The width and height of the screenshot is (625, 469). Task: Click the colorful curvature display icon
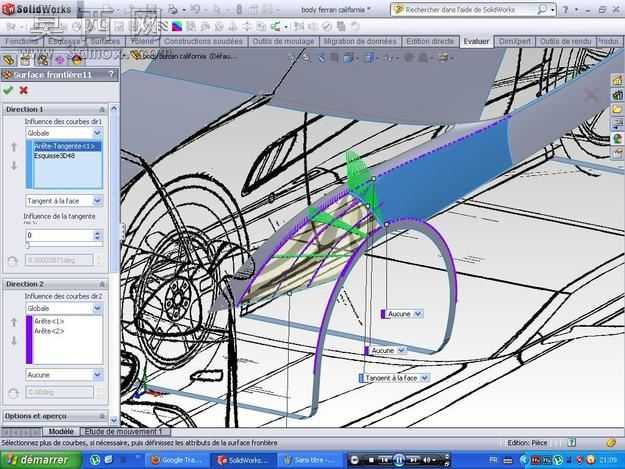tap(177, 27)
